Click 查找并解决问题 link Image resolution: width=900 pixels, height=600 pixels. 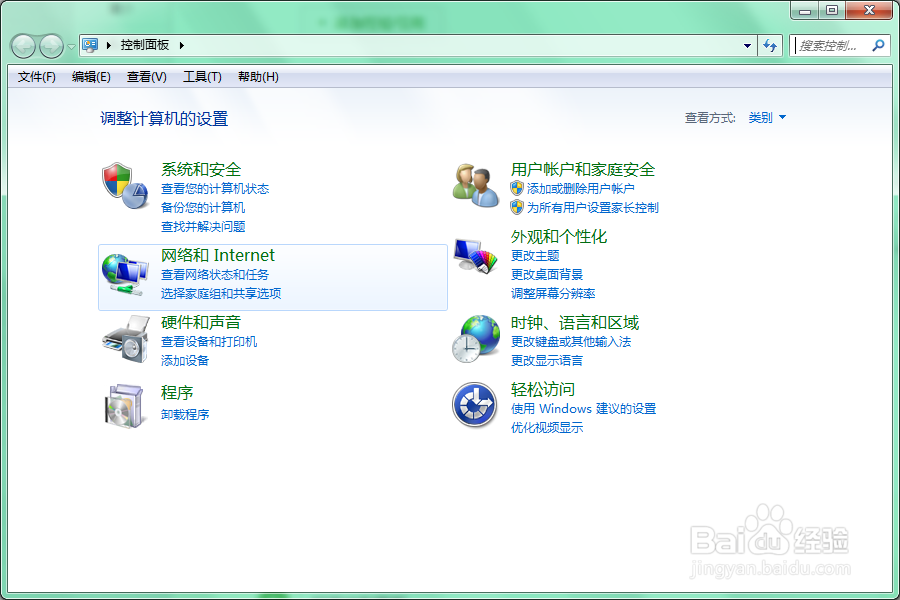click(203, 227)
